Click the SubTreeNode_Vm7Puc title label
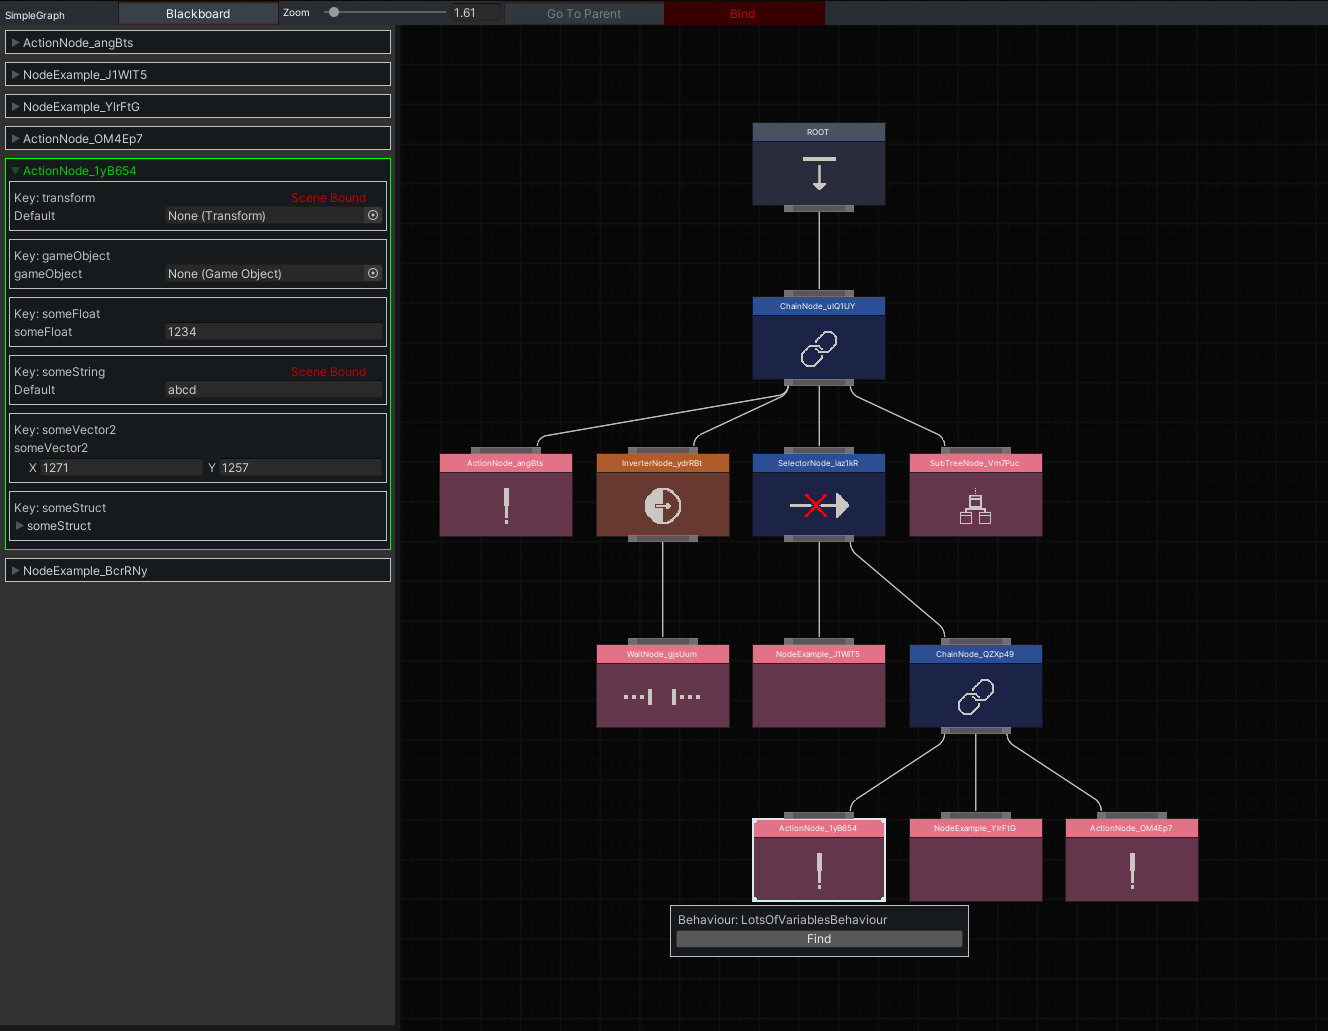This screenshot has height=1031, width=1328. point(975,463)
